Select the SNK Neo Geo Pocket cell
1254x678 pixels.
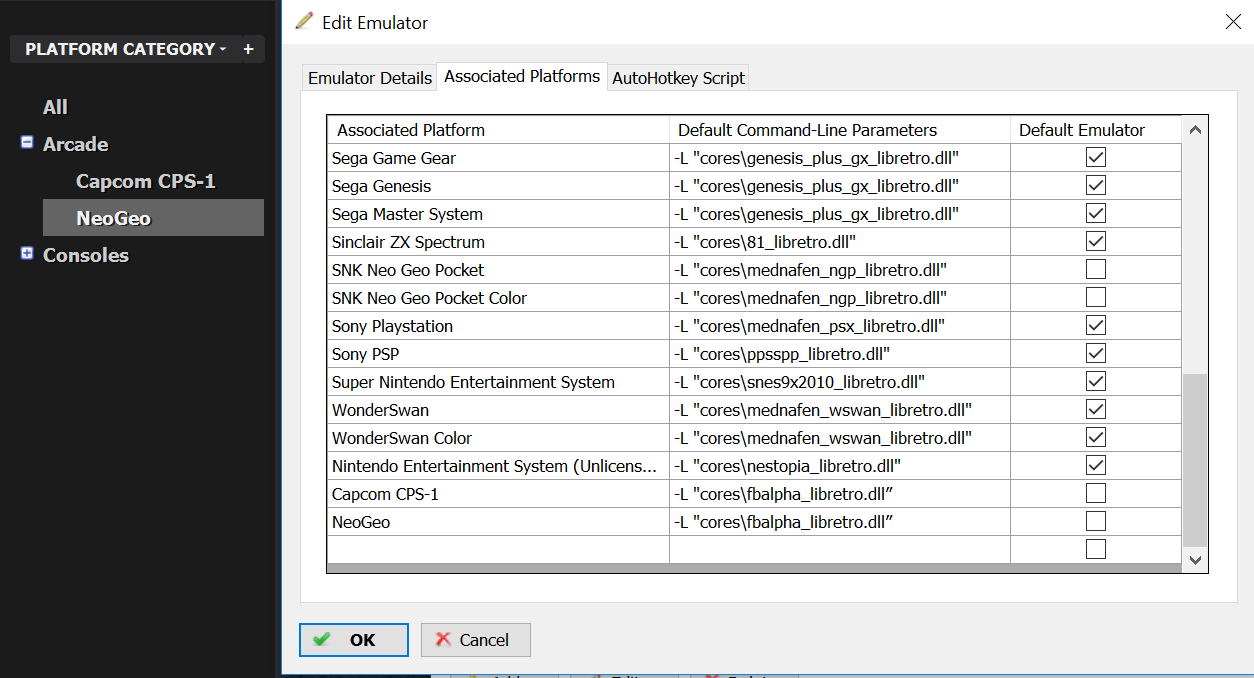click(498, 269)
